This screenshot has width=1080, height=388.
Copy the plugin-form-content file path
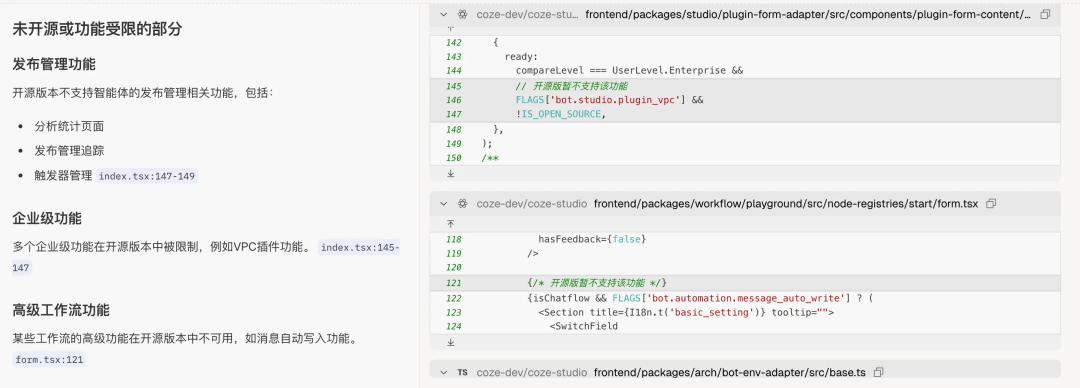(x=1045, y=14)
